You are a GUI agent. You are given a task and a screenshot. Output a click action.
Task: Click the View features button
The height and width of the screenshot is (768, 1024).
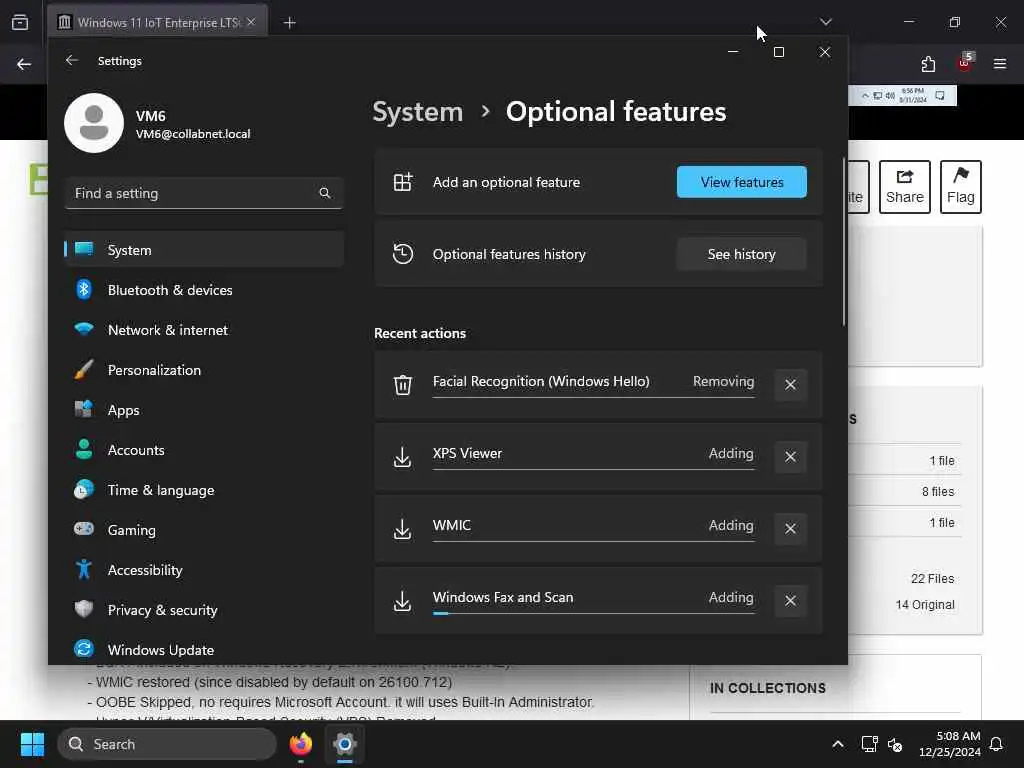point(742,182)
